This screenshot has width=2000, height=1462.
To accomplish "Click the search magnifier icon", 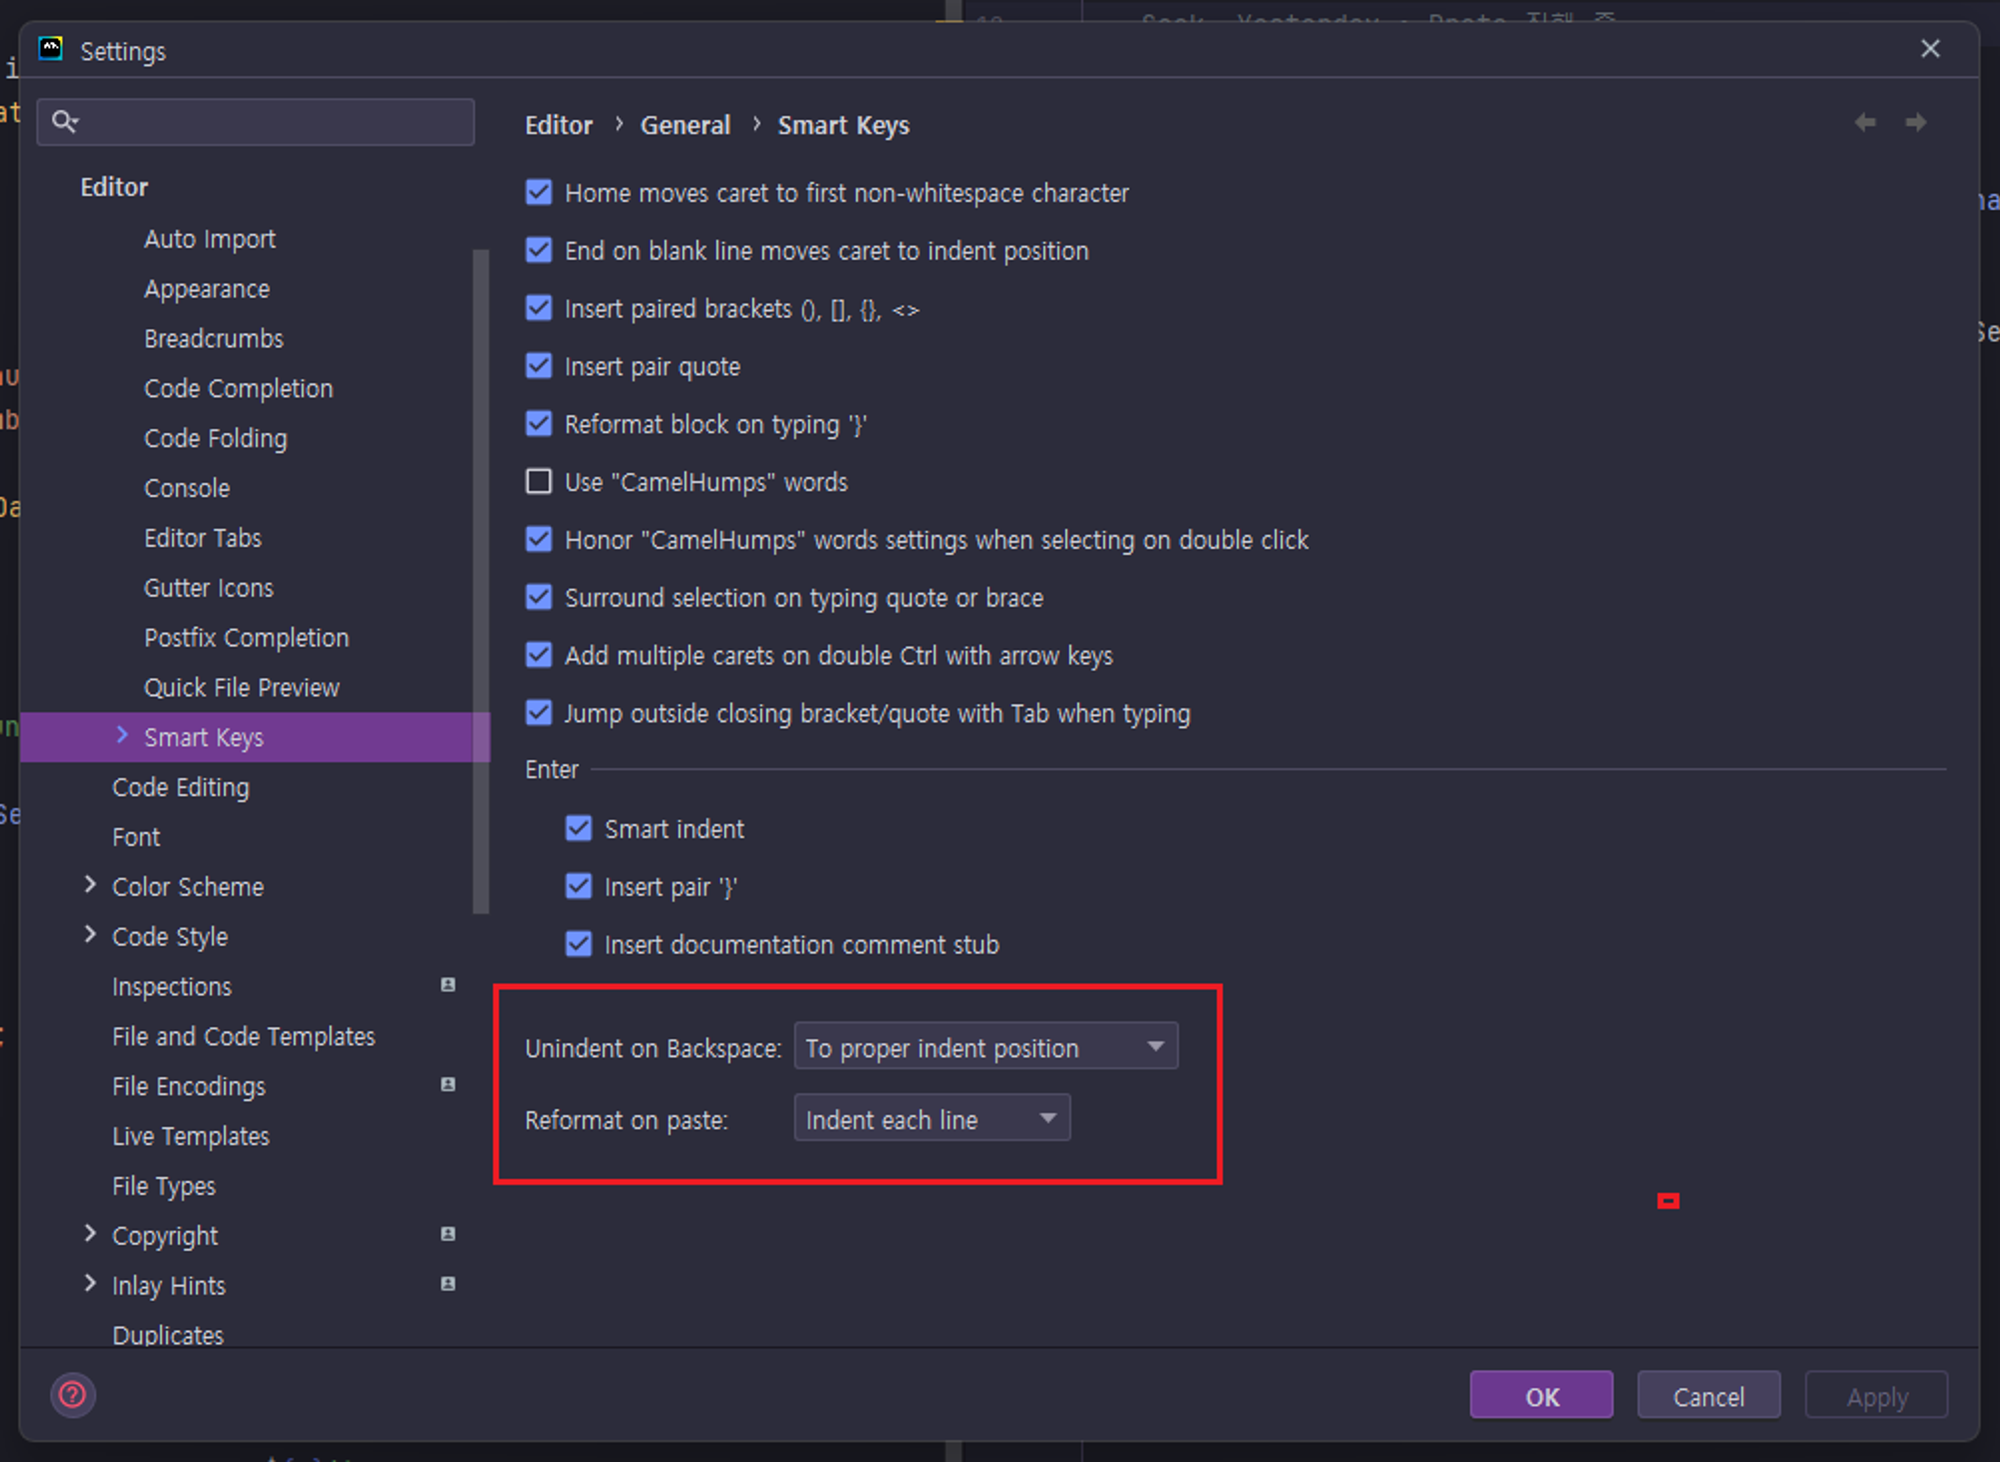I will tap(64, 122).
